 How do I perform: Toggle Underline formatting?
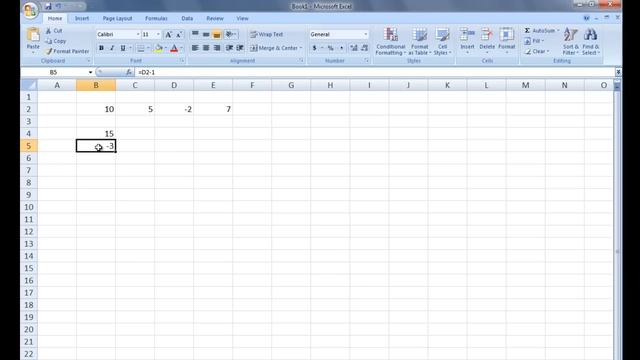click(x=123, y=48)
